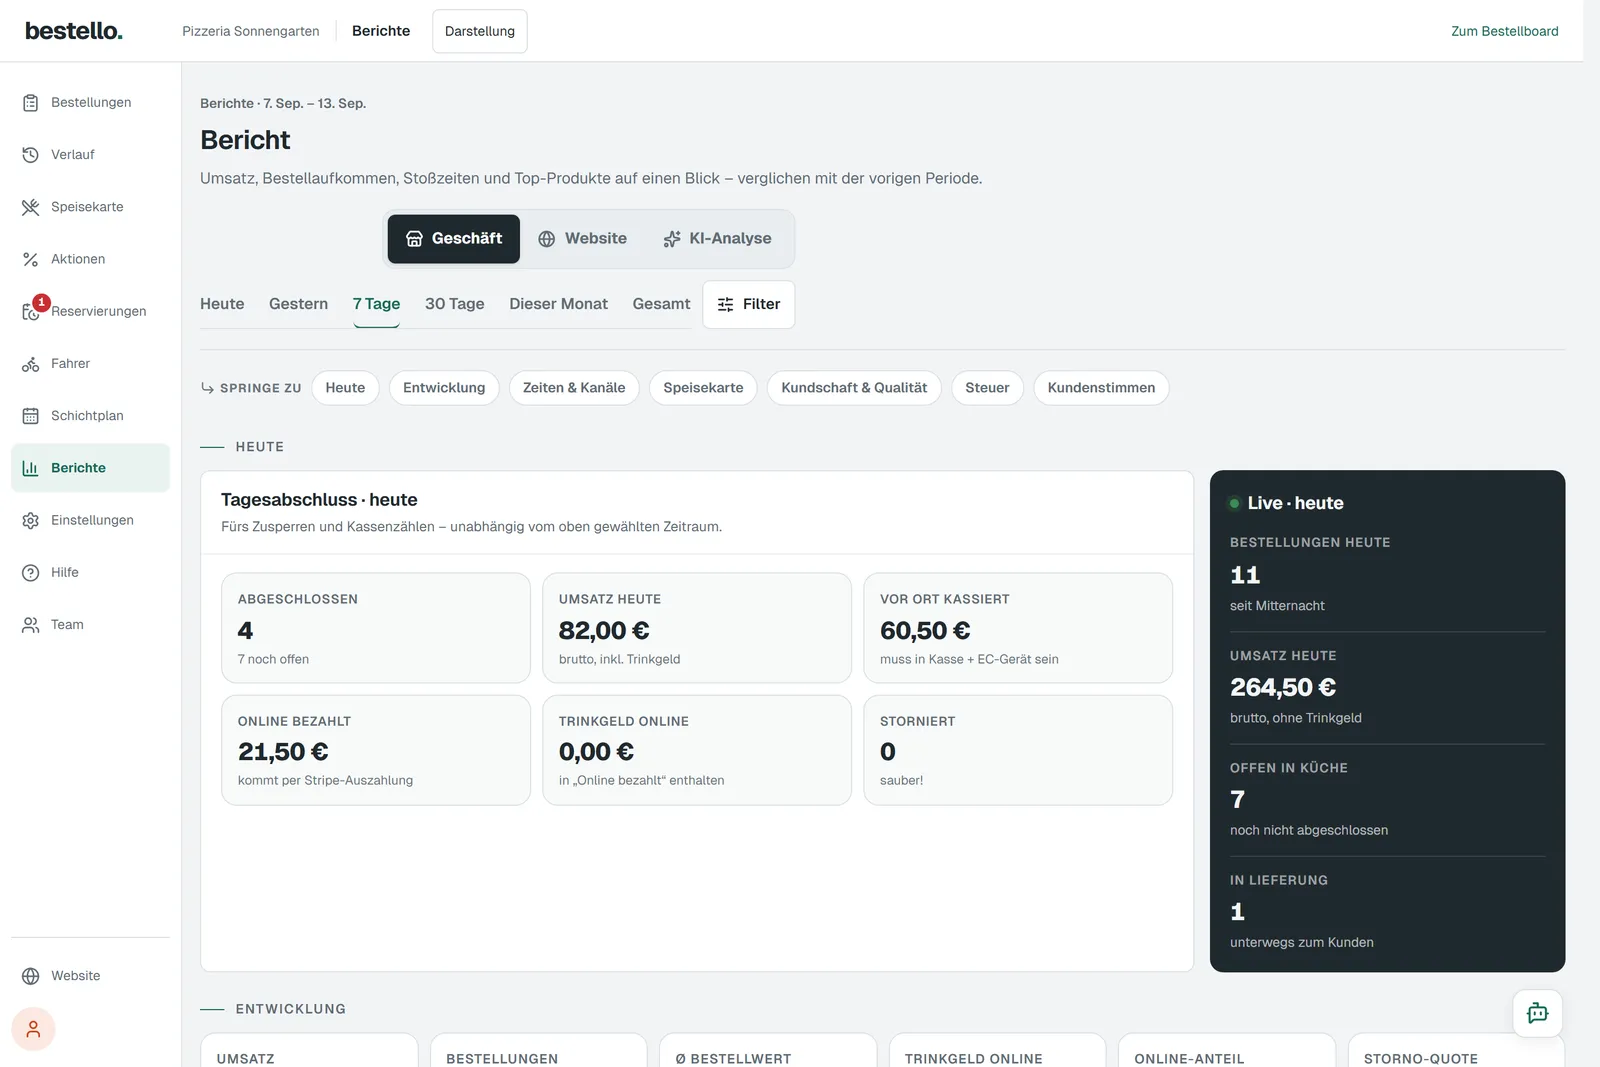Click the Schichtplan calendar icon
This screenshot has width=1600, height=1067.
31,416
